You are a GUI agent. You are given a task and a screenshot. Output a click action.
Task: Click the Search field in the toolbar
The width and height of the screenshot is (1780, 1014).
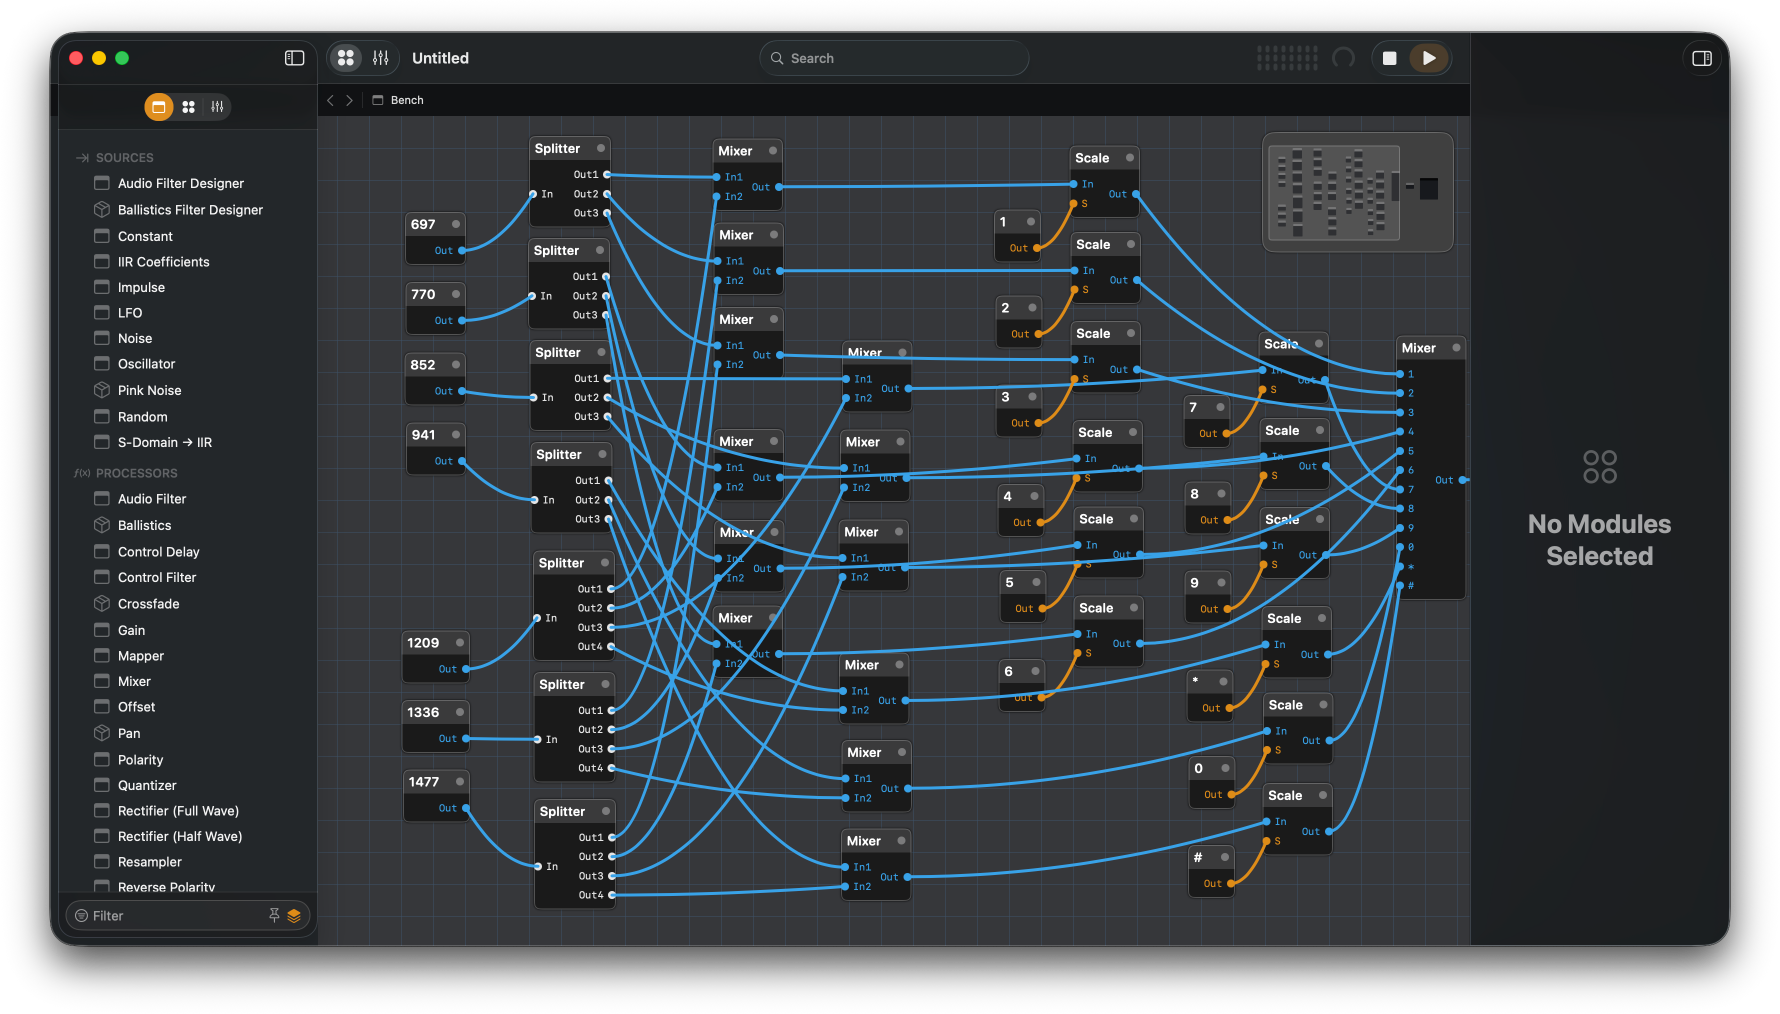[894, 58]
